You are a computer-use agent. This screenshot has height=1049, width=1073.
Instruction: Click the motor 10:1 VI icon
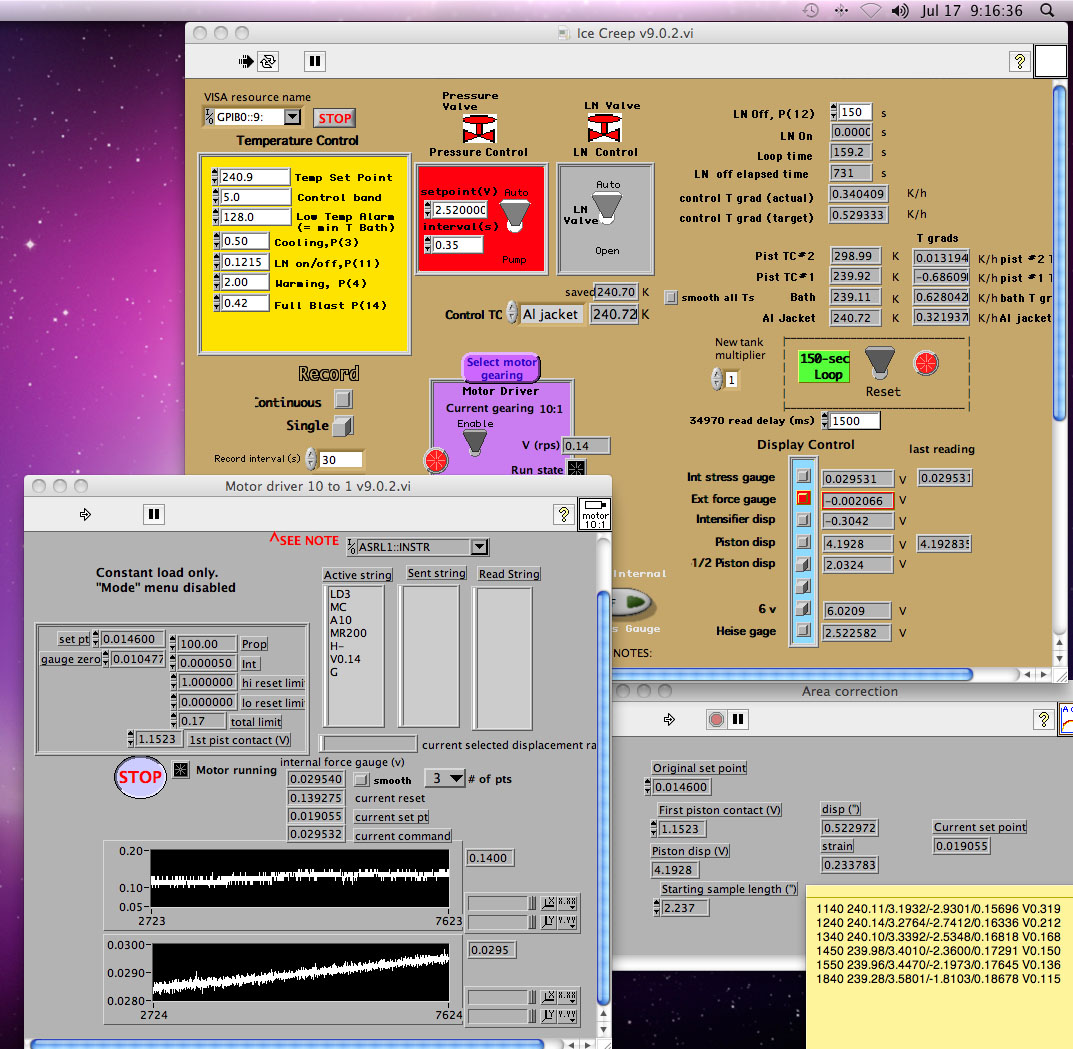coord(596,515)
